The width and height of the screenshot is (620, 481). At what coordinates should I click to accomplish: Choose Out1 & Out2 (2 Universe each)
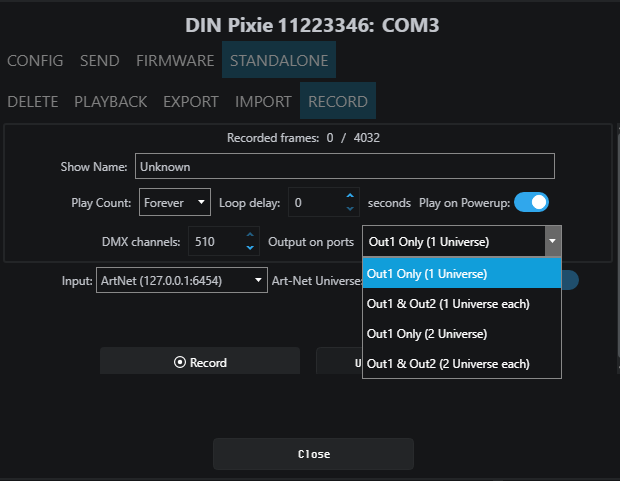[462, 364]
